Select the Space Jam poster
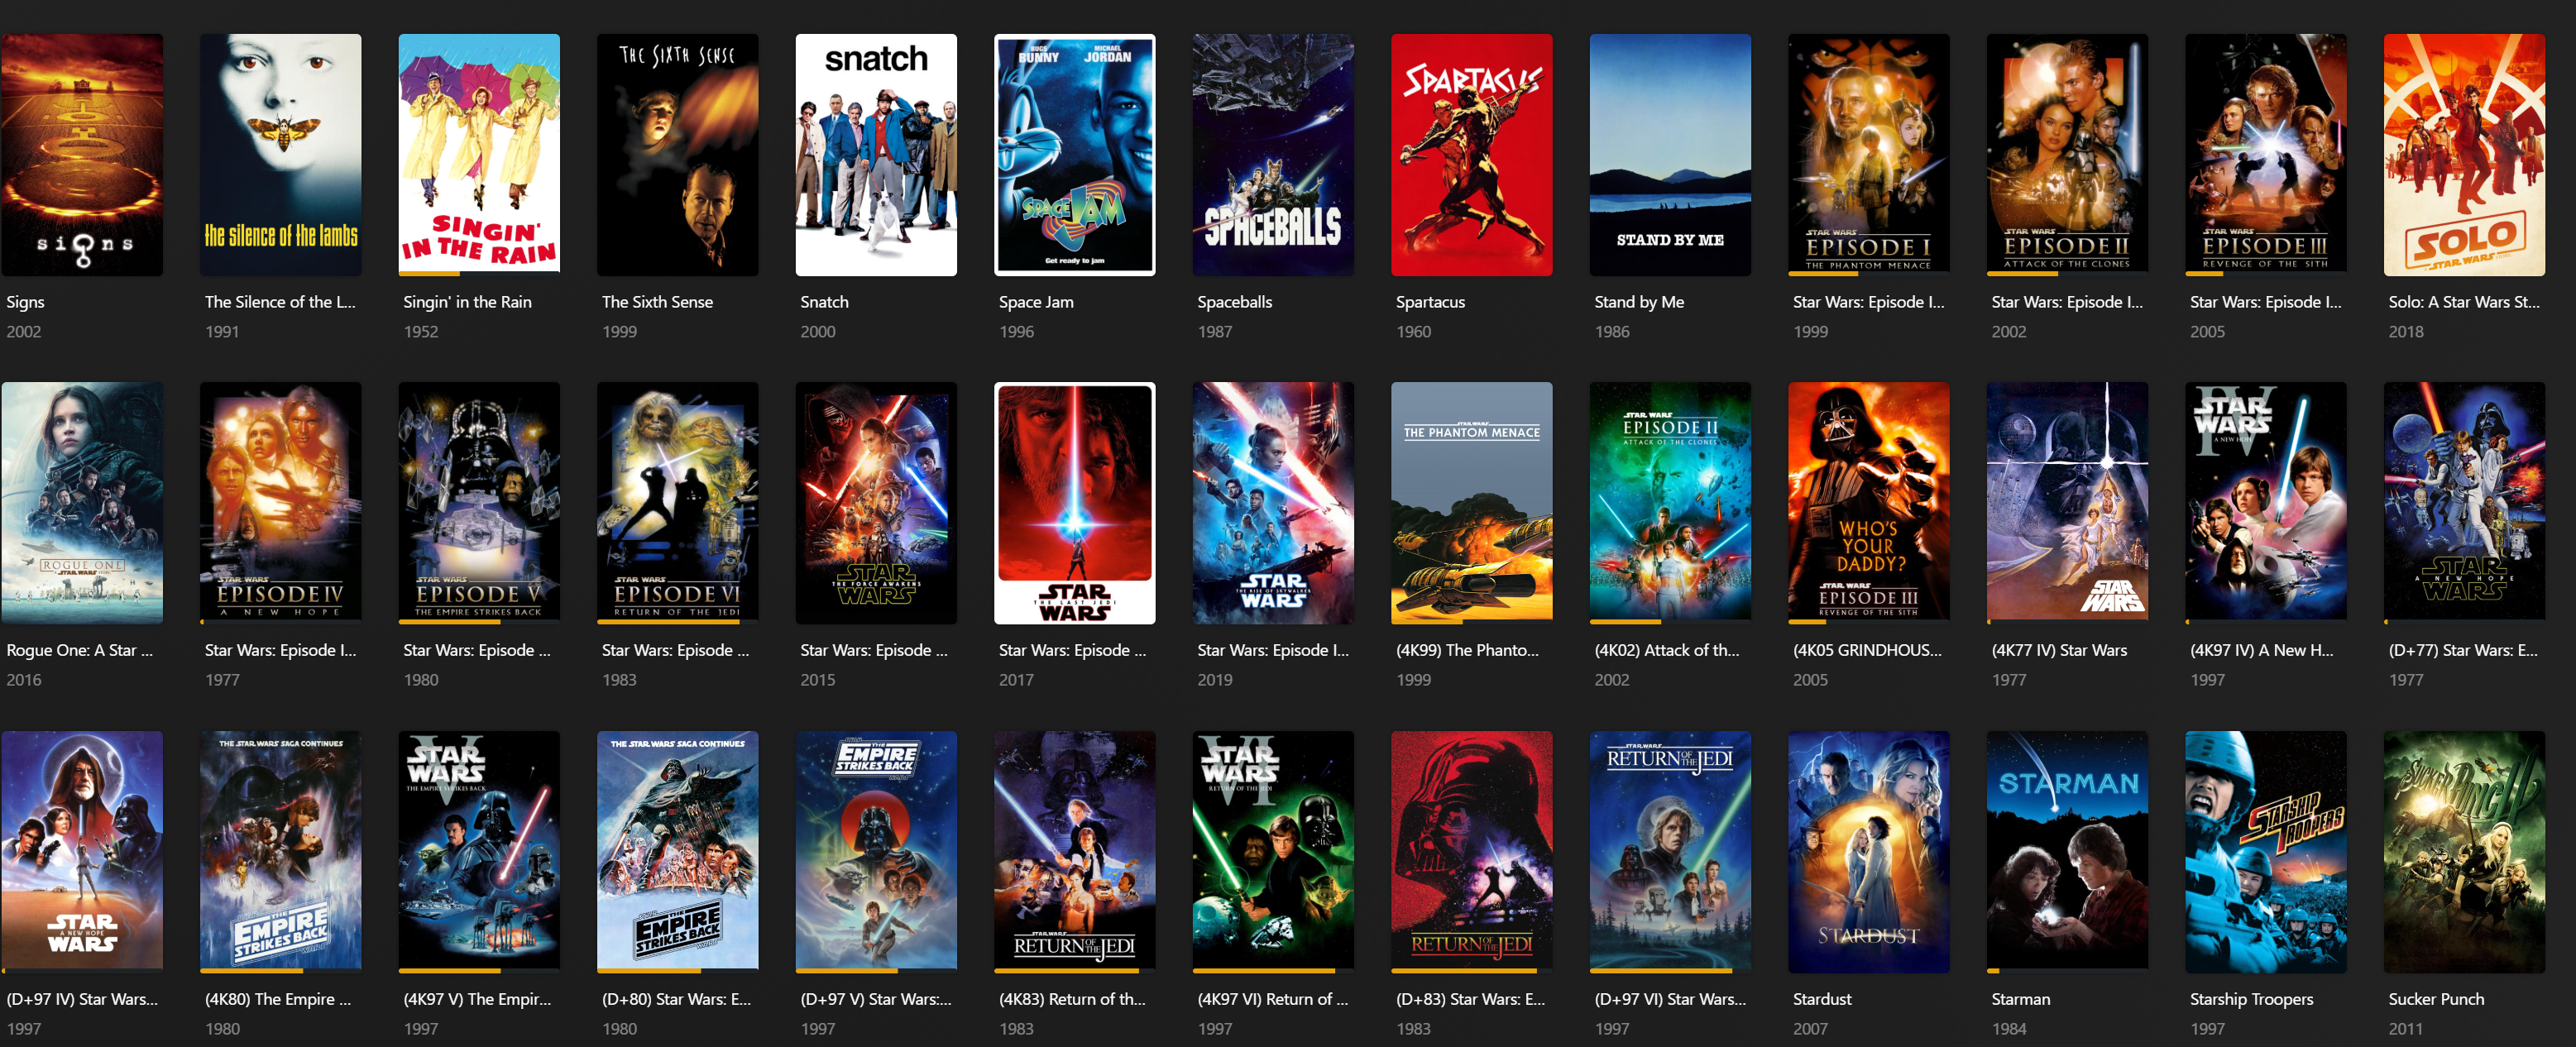The height and width of the screenshot is (1047, 2576). click(1075, 155)
